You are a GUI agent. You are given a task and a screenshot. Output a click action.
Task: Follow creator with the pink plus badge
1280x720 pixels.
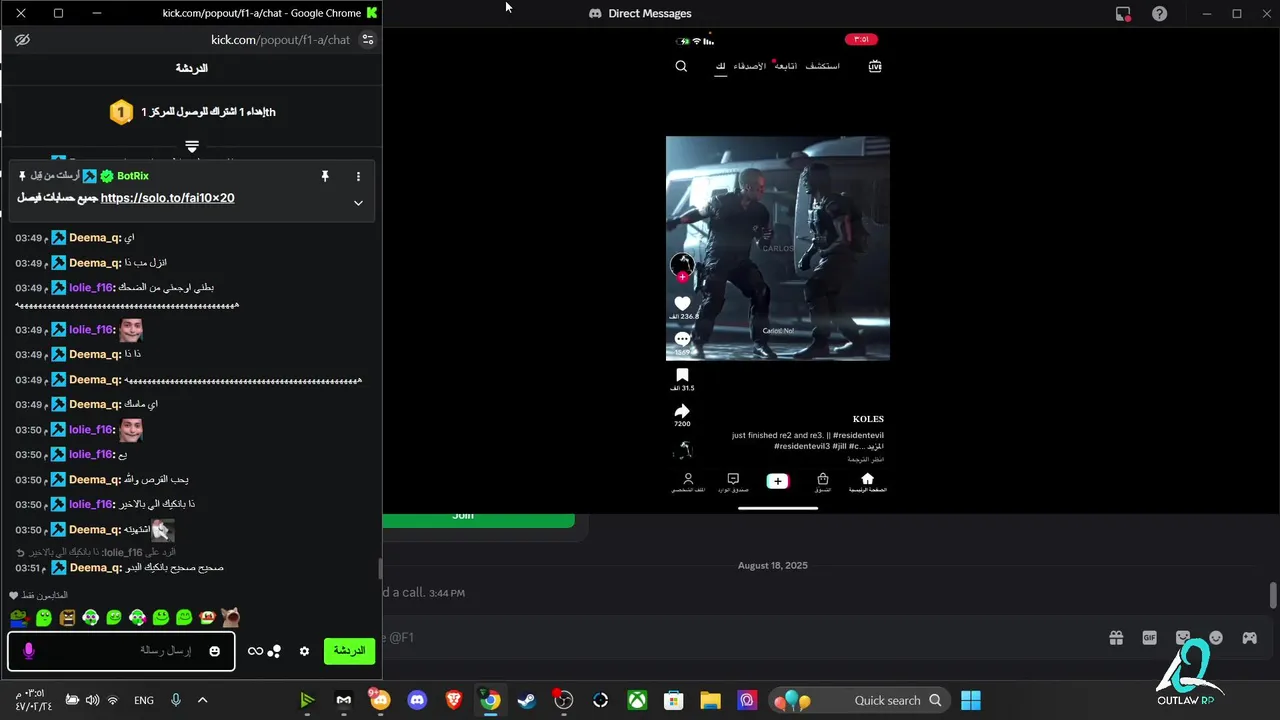682,277
